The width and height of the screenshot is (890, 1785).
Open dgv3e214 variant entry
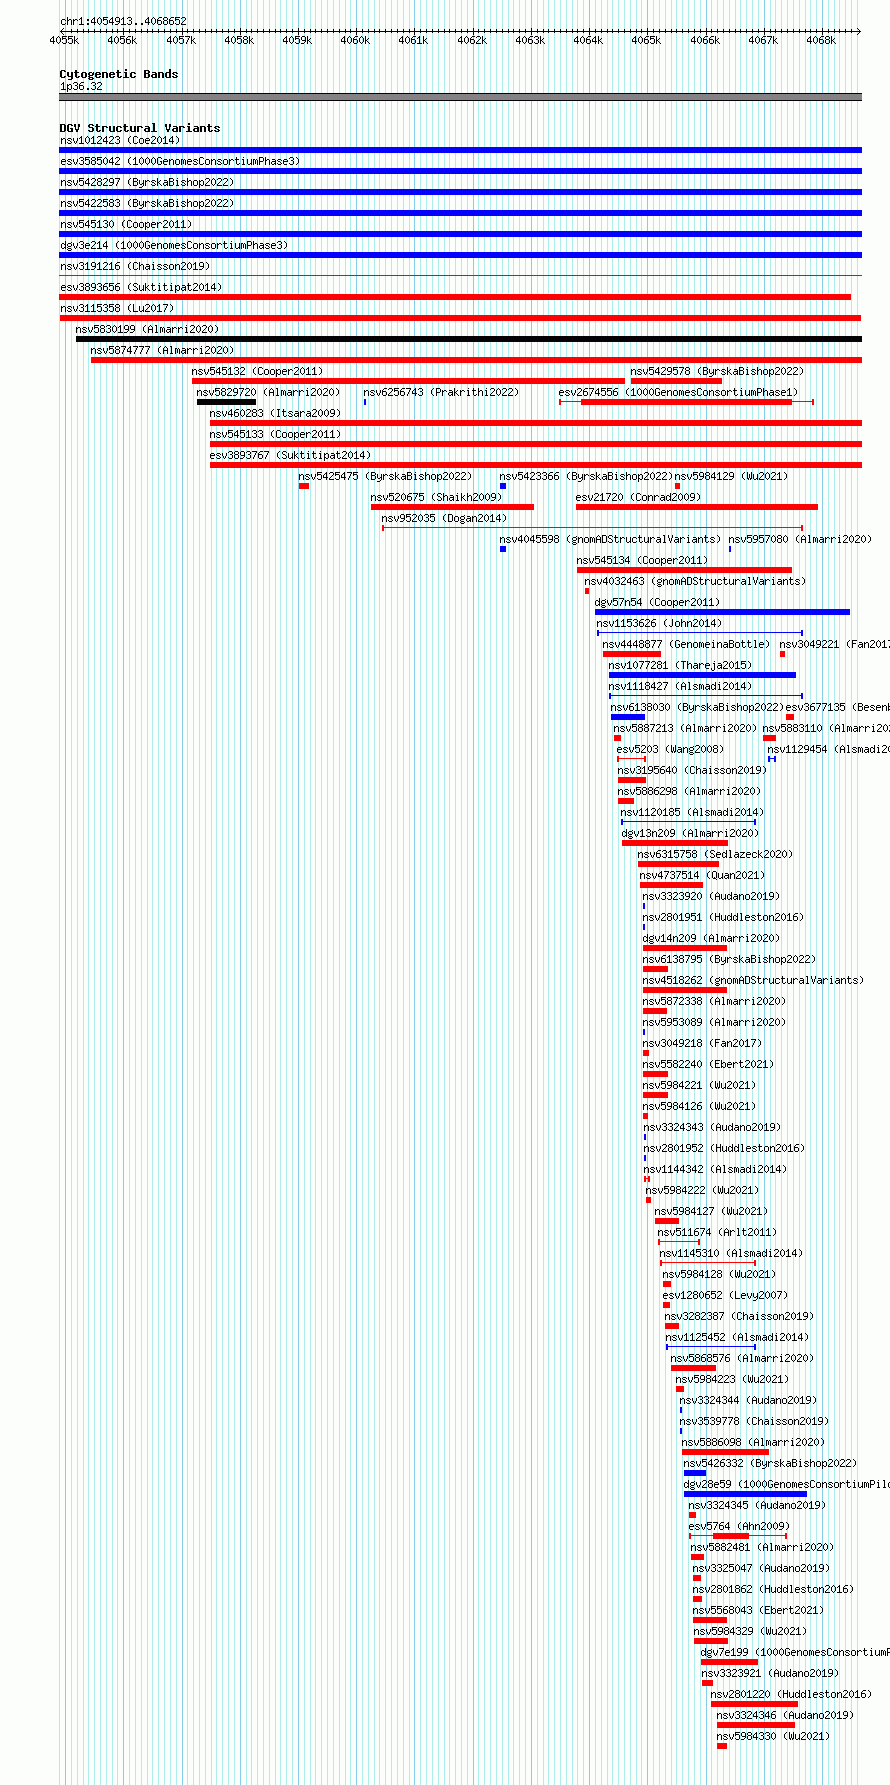pyautogui.click(x=174, y=245)
